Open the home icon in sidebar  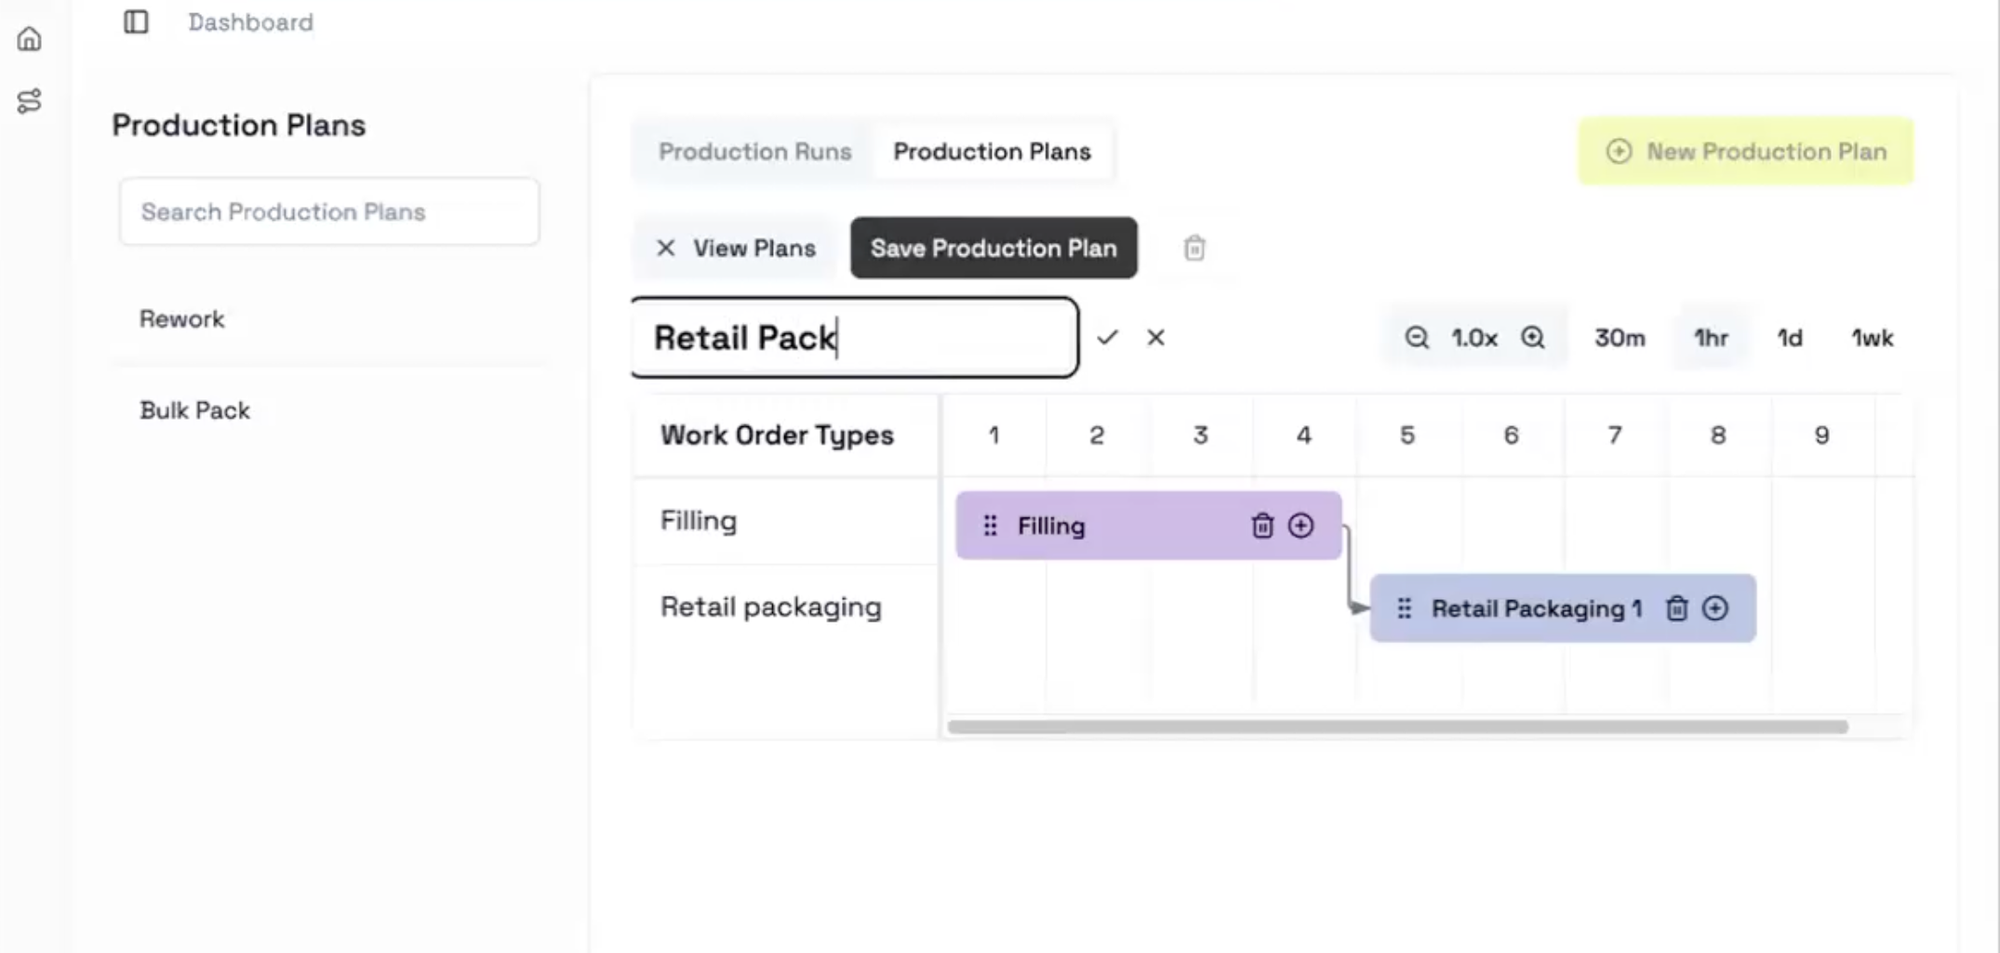(x=29, y=39)
